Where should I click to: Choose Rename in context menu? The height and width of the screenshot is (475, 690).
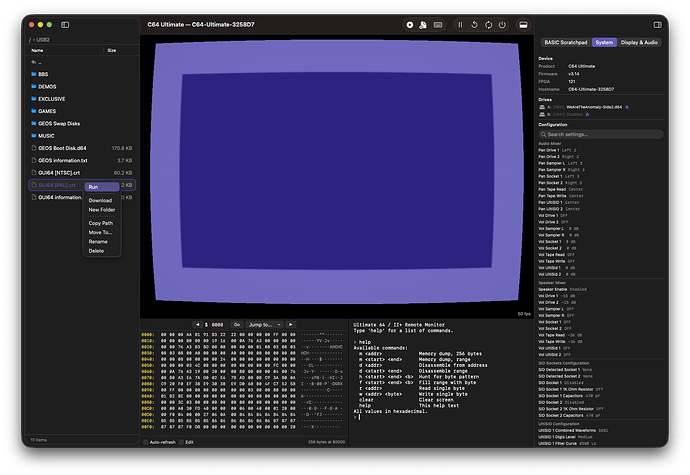pyautogui.click(x=102, y=242)
